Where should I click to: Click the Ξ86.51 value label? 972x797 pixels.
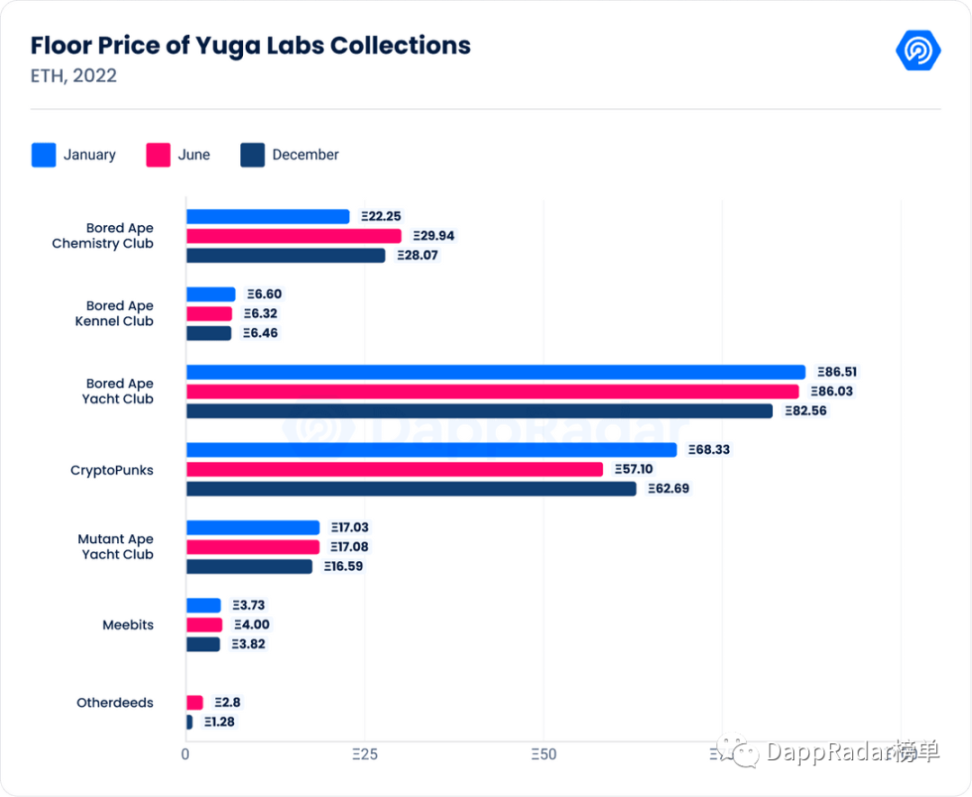(x=837, y=372)
